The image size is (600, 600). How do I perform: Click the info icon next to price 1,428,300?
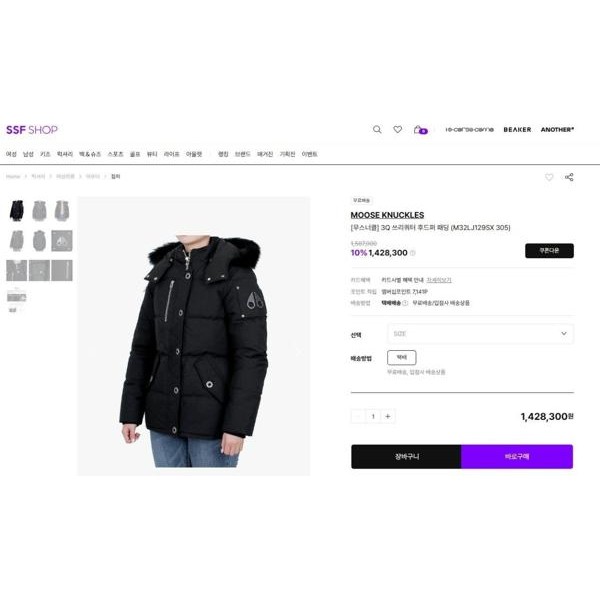click(412, 253)
